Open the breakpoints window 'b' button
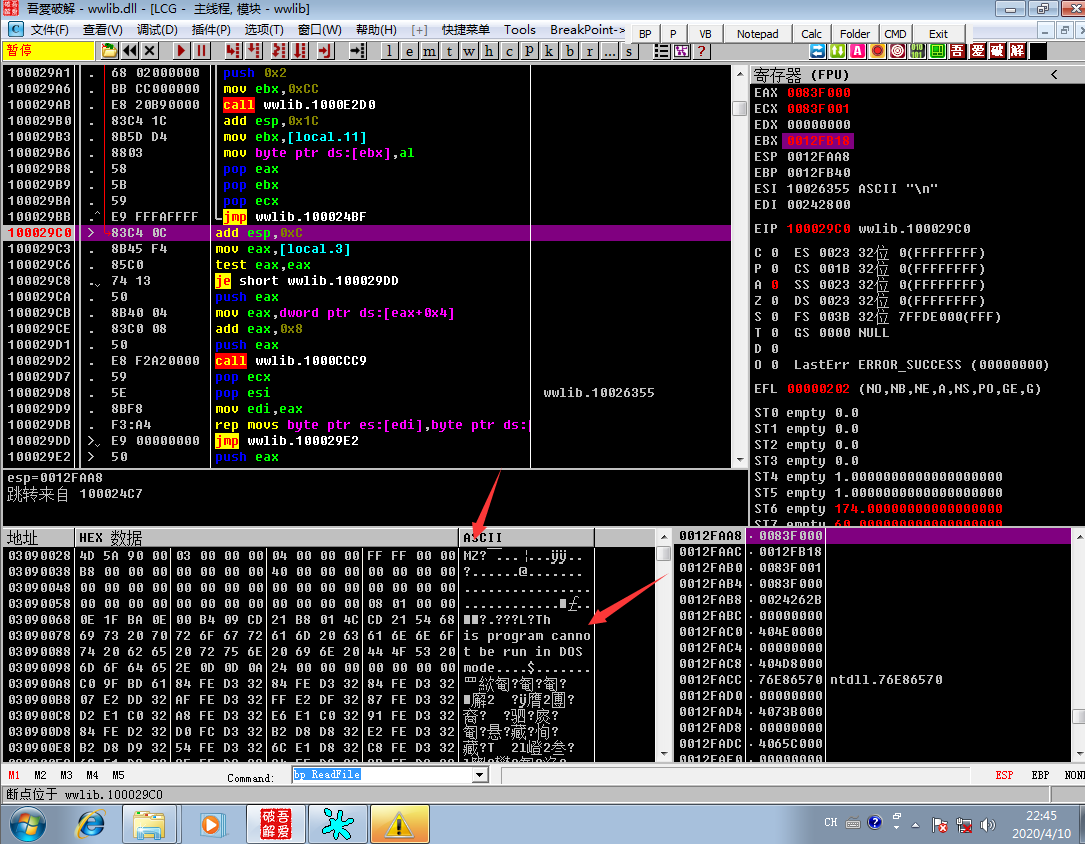The height and width of the screenshot is (844, 1085). [x=569, y=51]
